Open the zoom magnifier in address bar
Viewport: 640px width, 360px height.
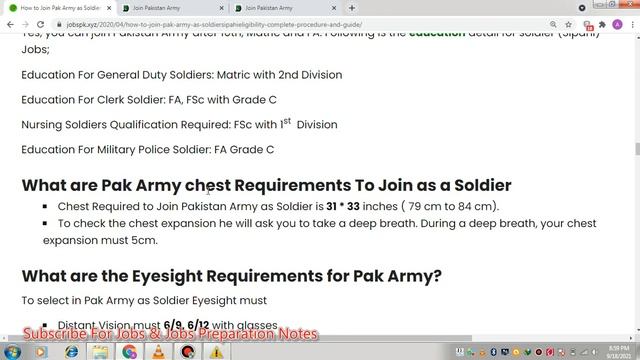click(x=553, y=24)
